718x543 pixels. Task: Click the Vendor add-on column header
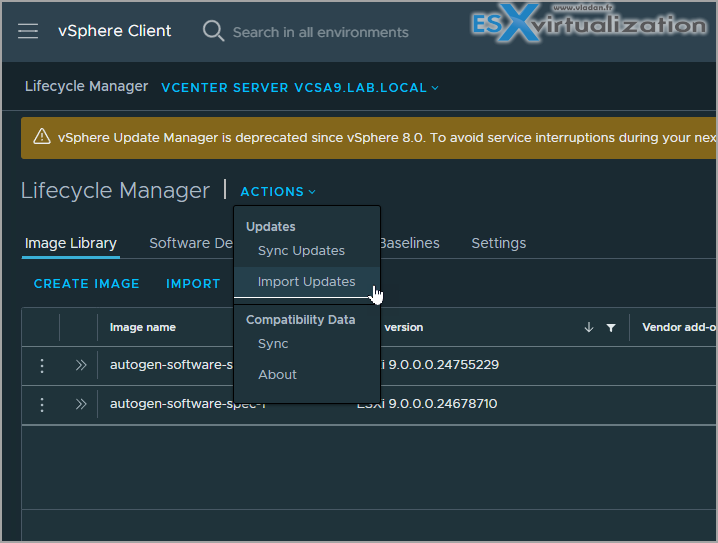(679, 327)
